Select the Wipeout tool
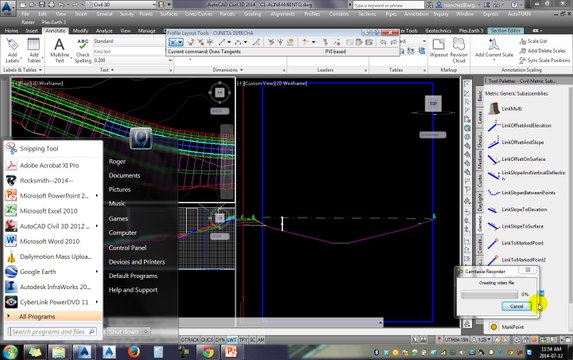Viewport: 573px width, 360px height. click(439, 48)
